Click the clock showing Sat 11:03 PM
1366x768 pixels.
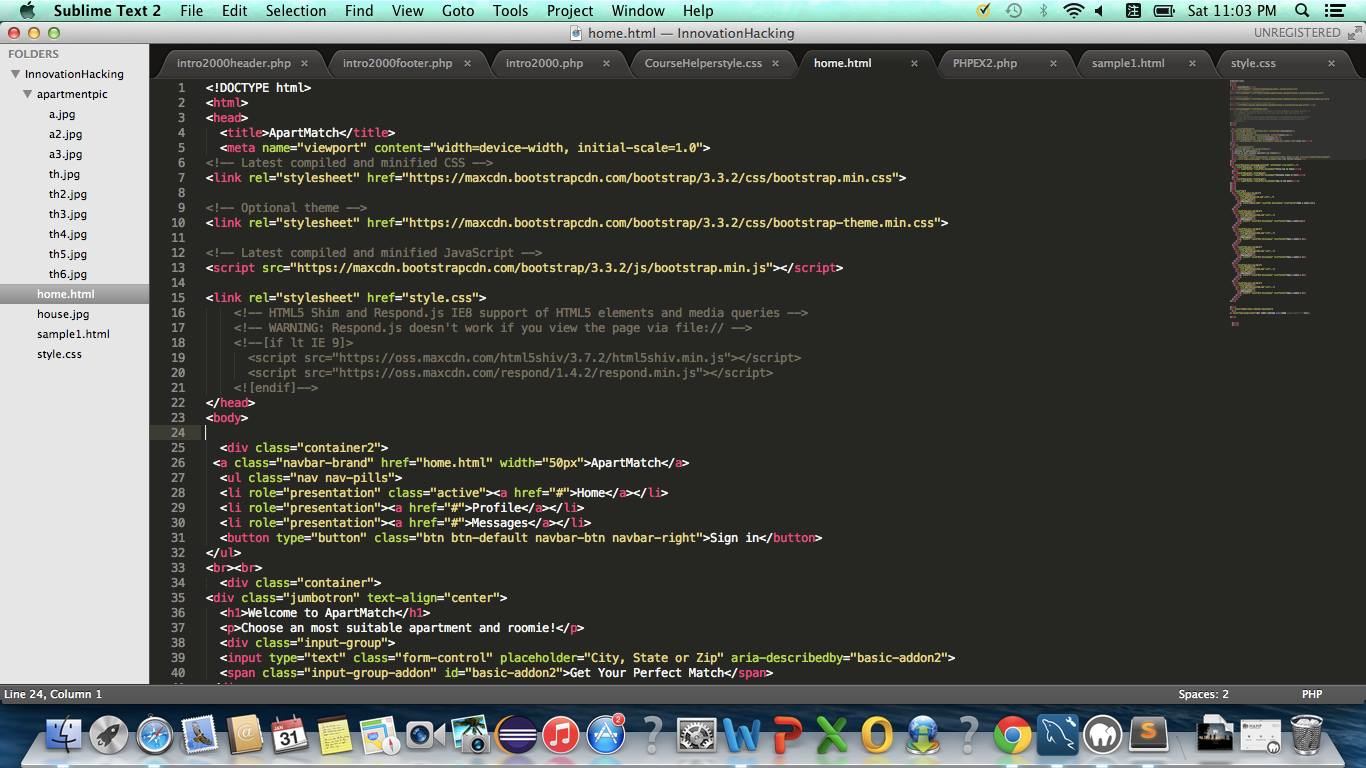tap(1232, 11)
